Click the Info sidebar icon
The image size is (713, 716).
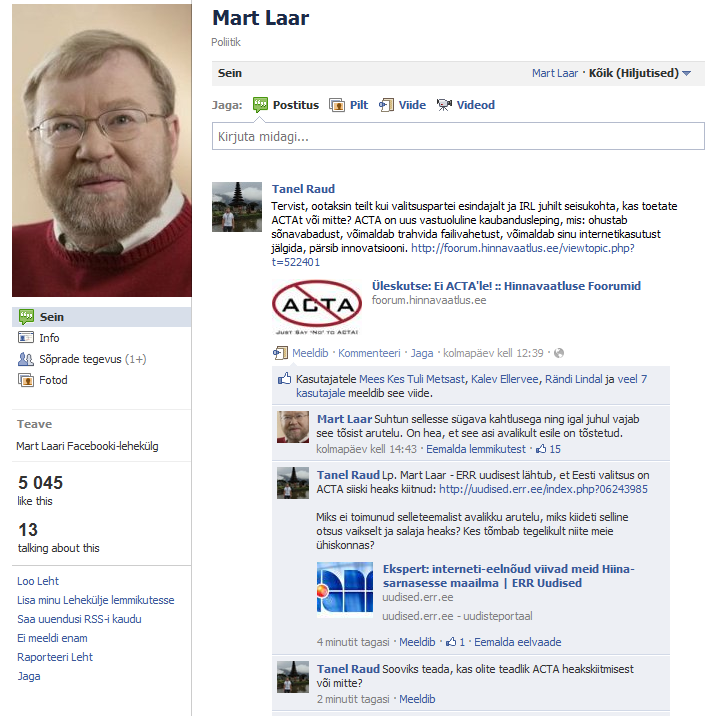tap(26, 337)
